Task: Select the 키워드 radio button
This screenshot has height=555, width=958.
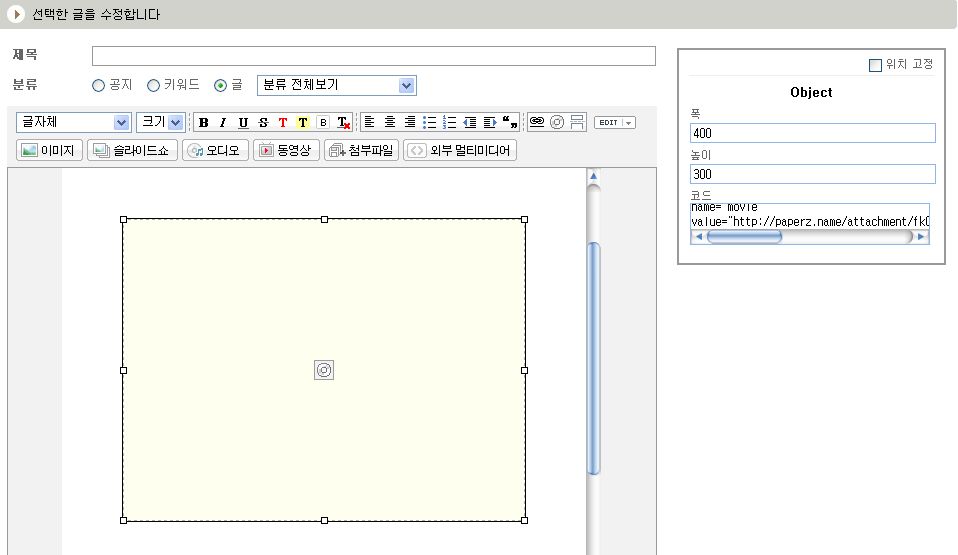Action: click(153, 86)
